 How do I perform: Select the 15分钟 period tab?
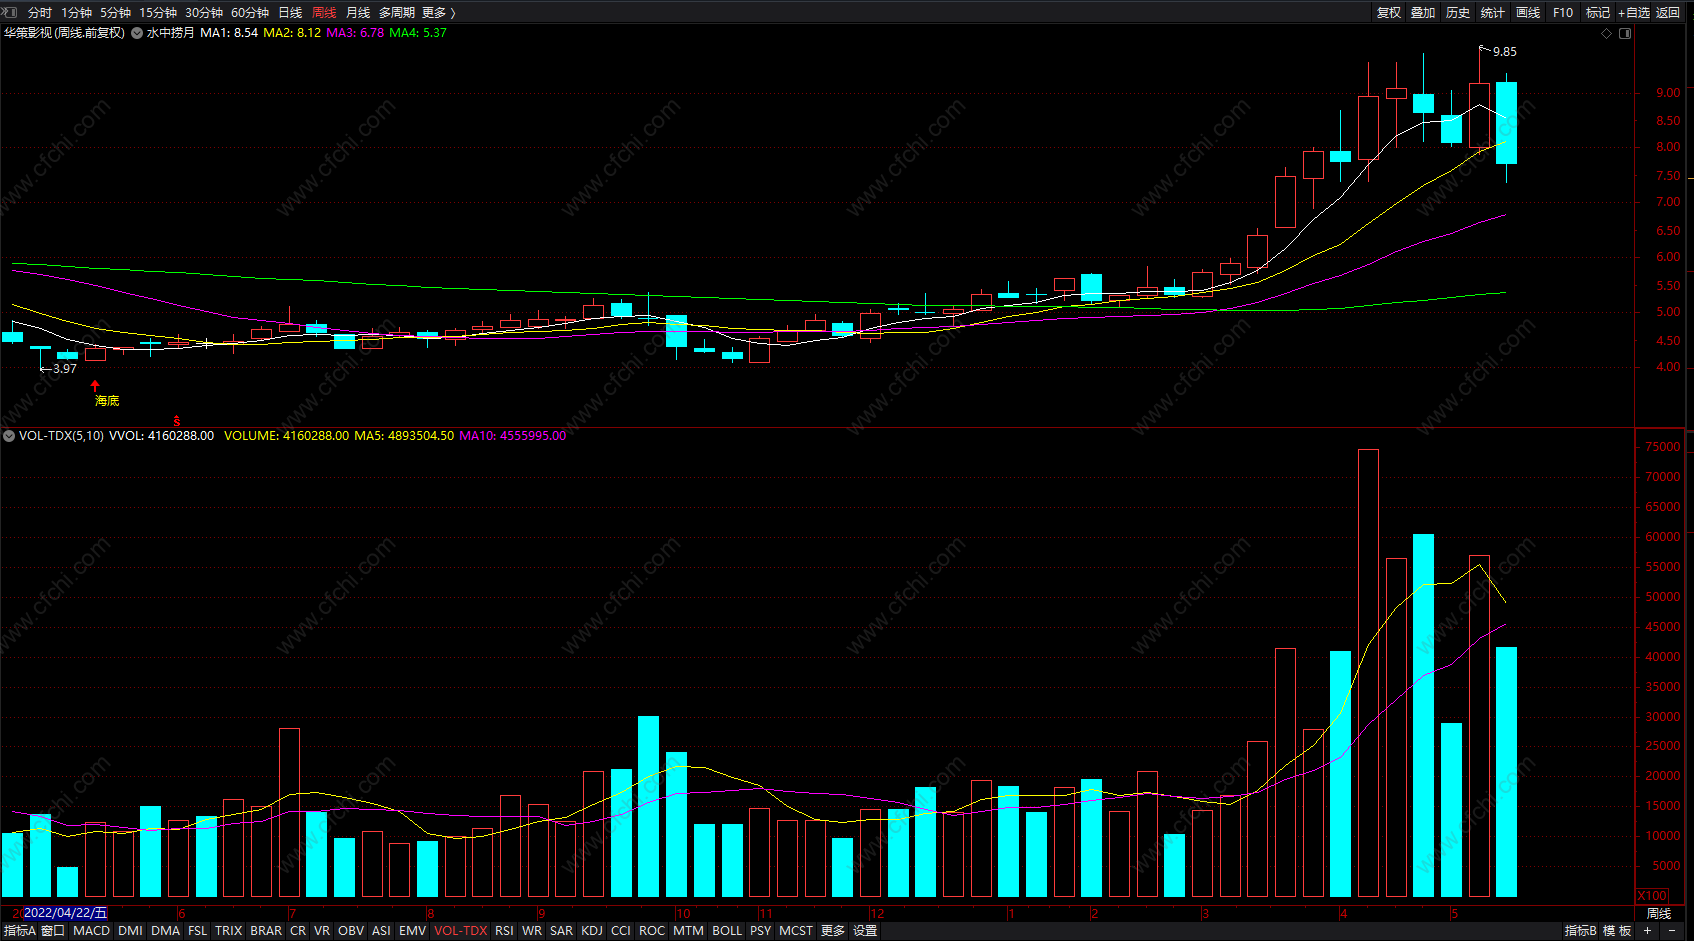(x=158, y=13)
